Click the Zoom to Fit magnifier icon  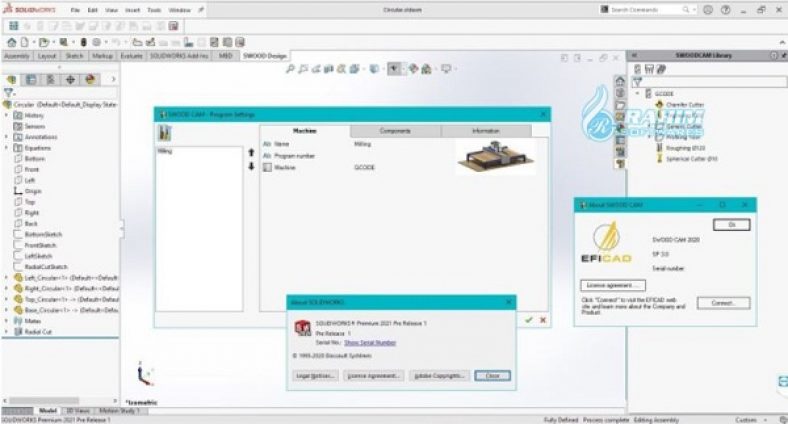290,69
